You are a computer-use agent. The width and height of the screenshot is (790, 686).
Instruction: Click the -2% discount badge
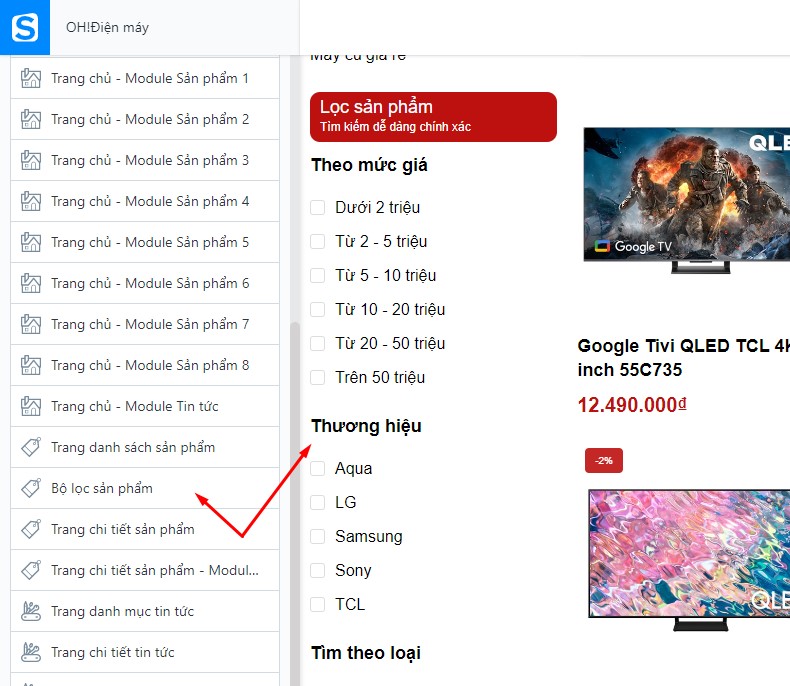tap(604, 460)
